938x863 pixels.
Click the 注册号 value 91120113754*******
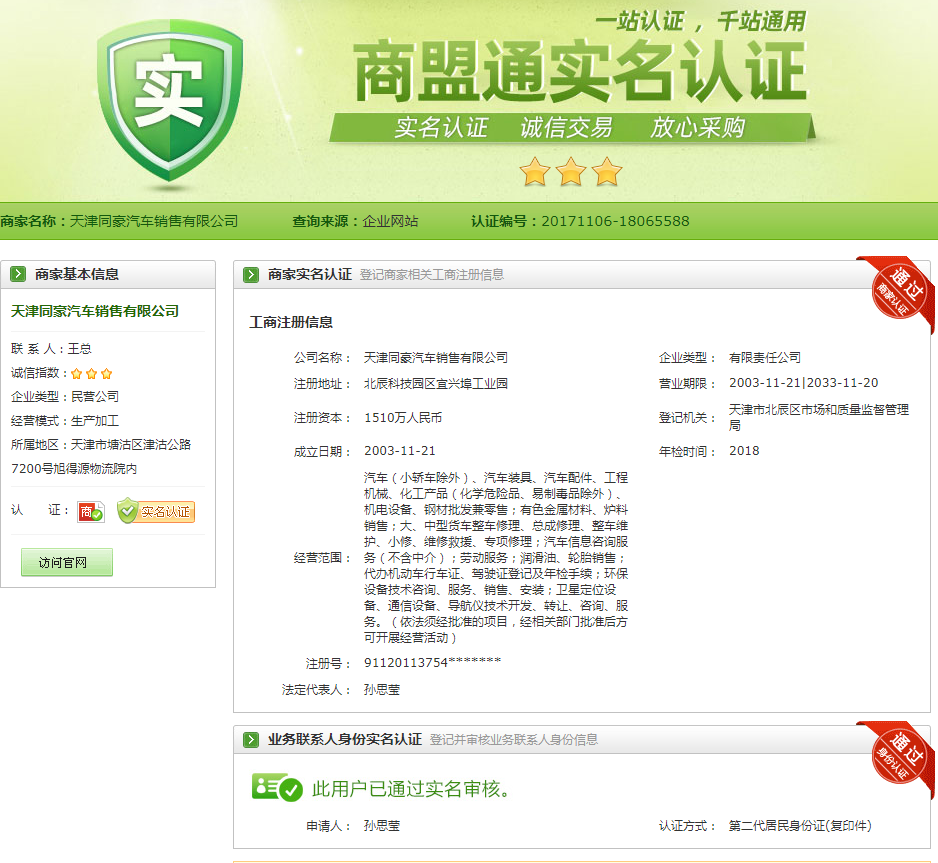click(x=433, y=663)
